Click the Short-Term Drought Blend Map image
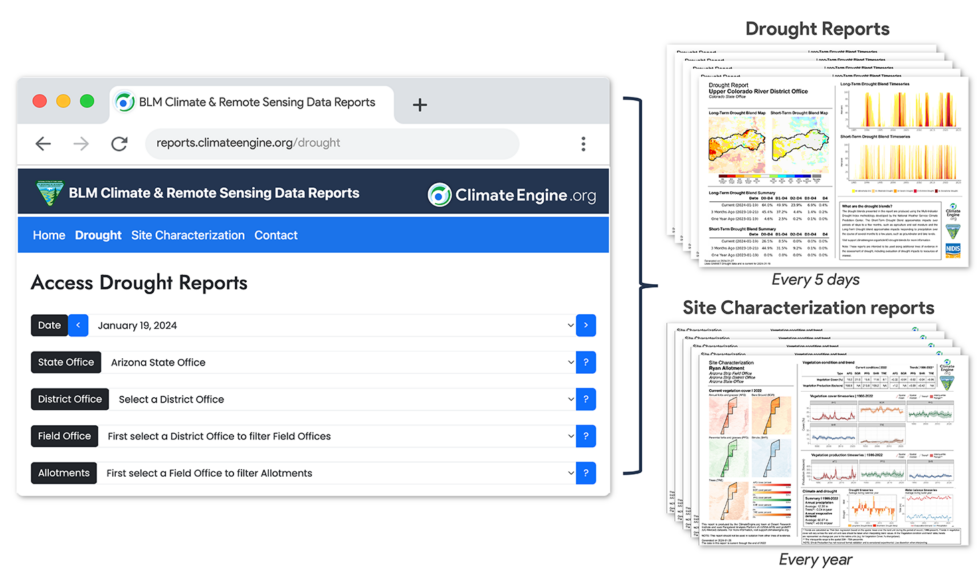The image size is (980, 583). click(800, 145)
